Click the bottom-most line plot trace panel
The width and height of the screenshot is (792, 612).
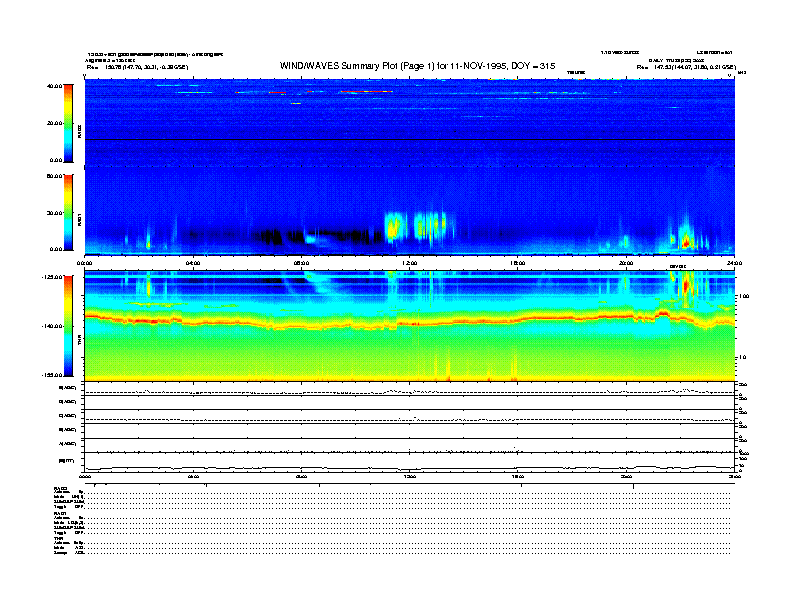409,463
